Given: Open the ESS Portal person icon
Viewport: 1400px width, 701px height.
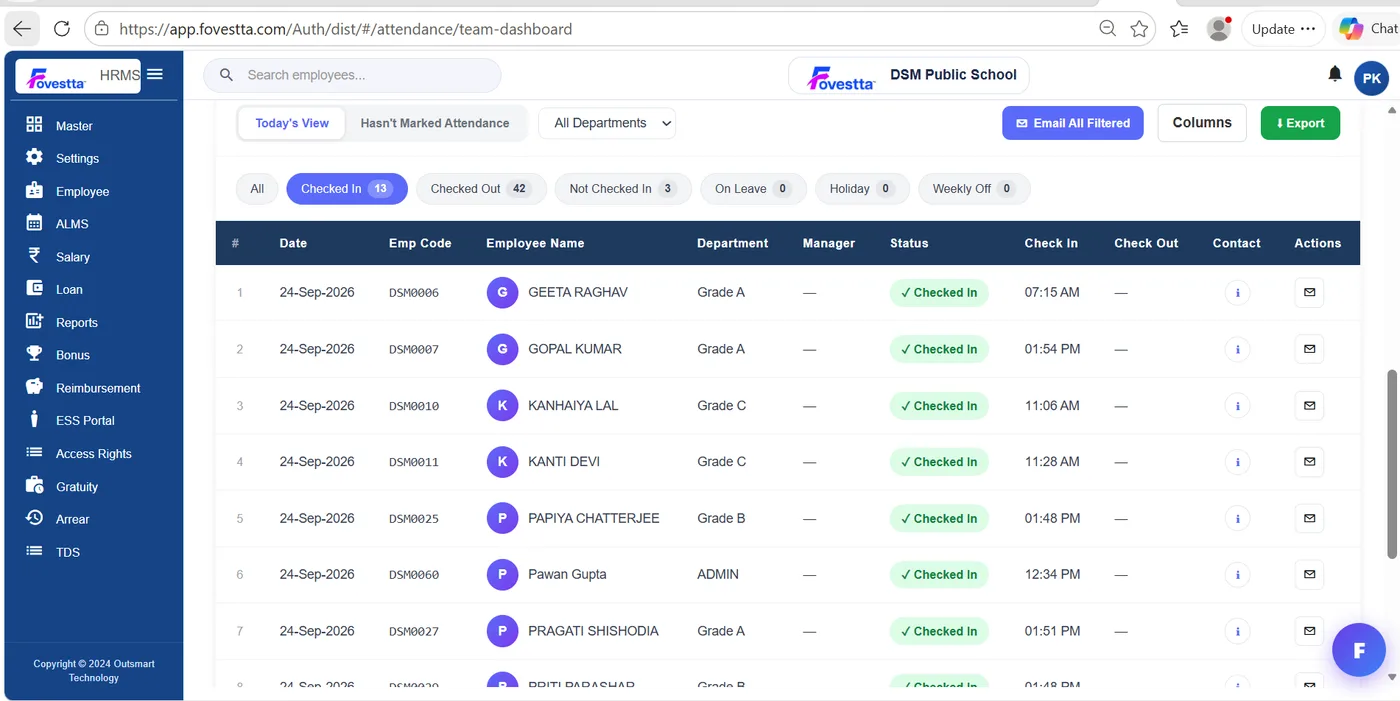Looking at the screenshot, I should (x=34, y=419).
